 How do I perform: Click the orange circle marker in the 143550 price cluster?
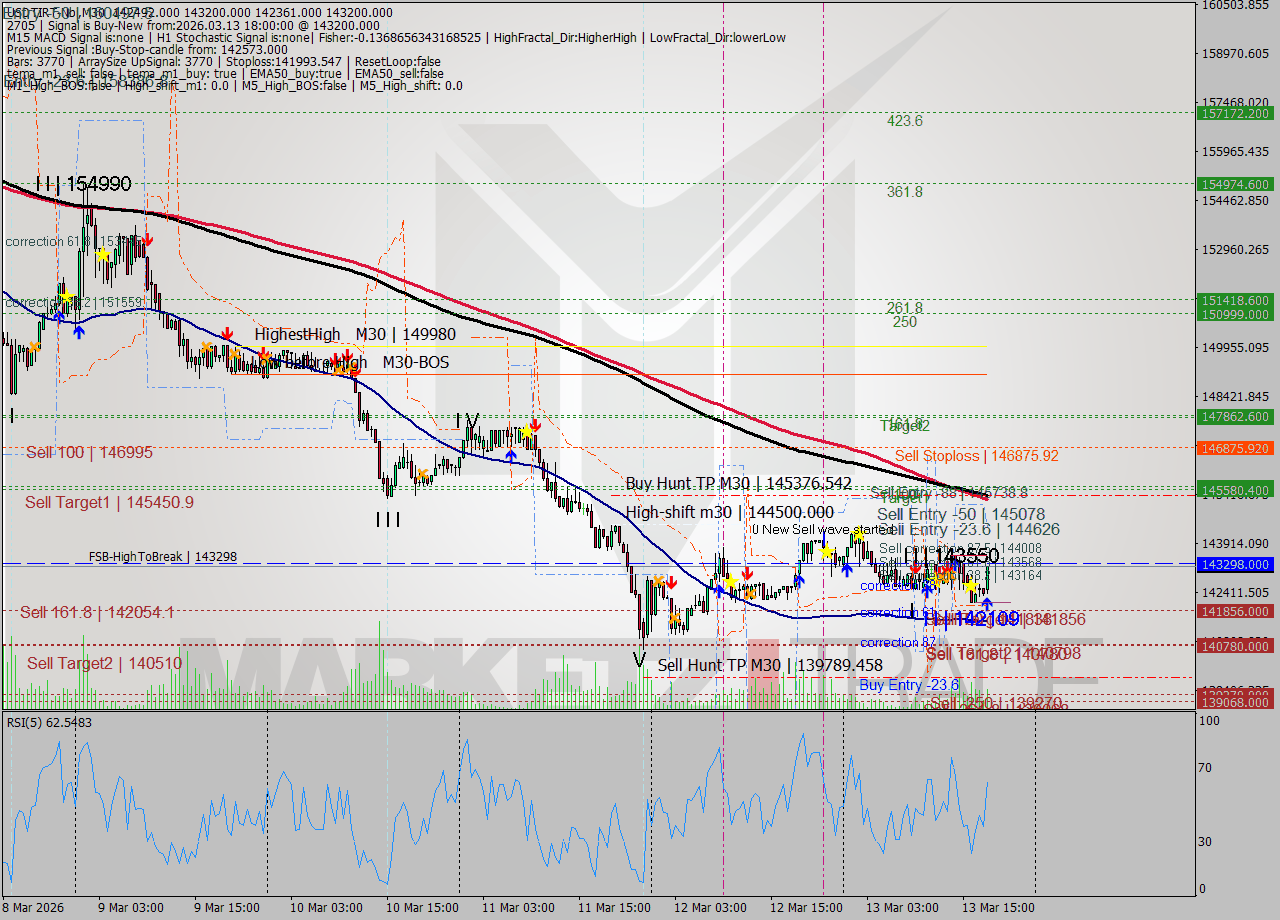[x=943, y=577]
